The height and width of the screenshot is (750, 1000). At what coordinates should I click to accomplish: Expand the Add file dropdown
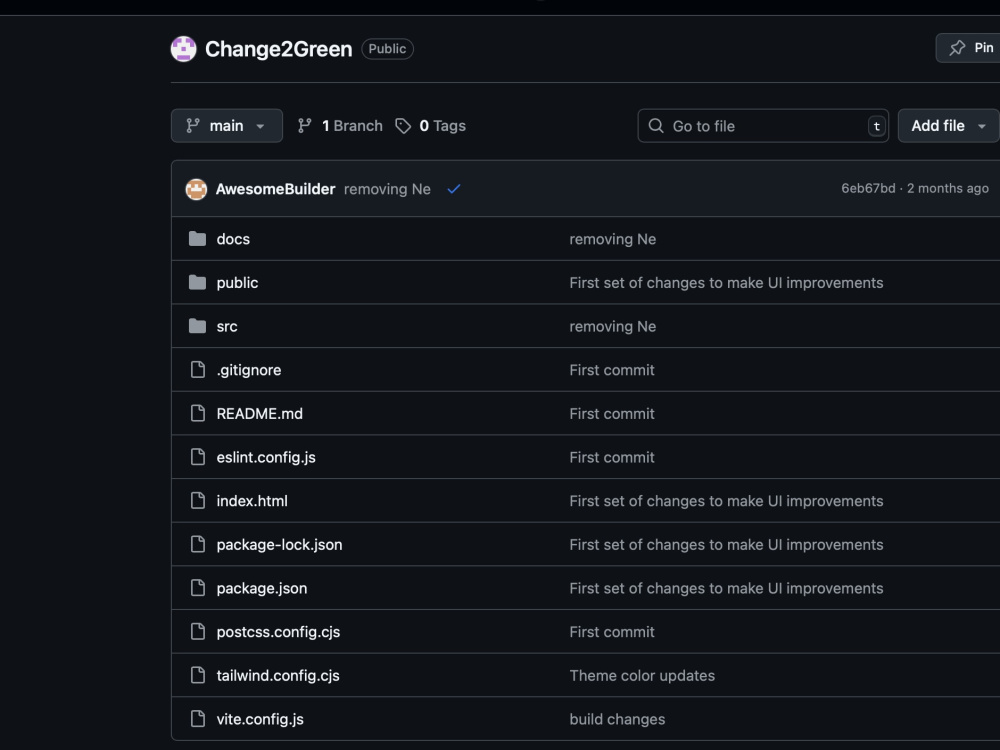click(x=948, y=126)
